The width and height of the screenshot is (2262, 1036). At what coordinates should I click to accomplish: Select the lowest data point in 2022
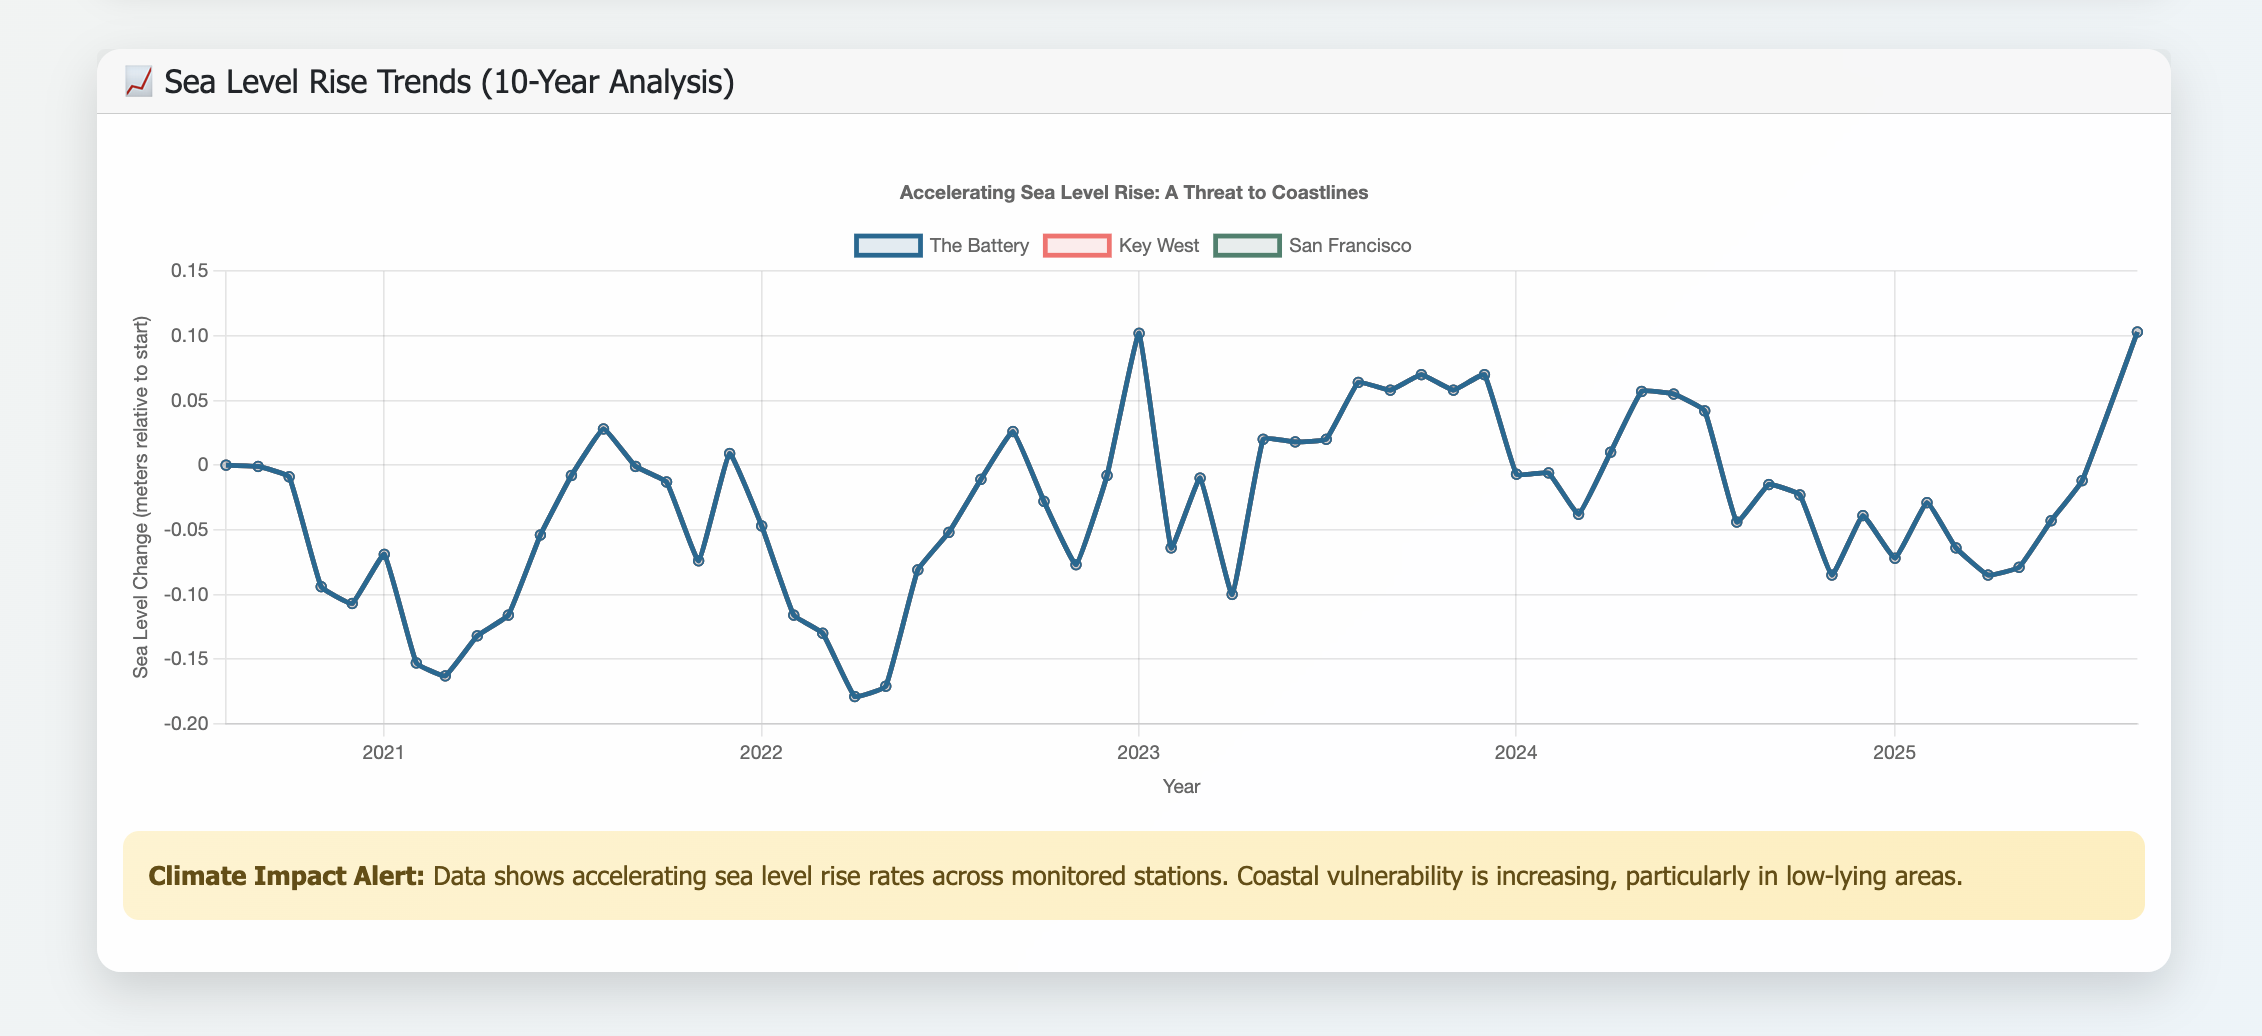click(854, 696)
